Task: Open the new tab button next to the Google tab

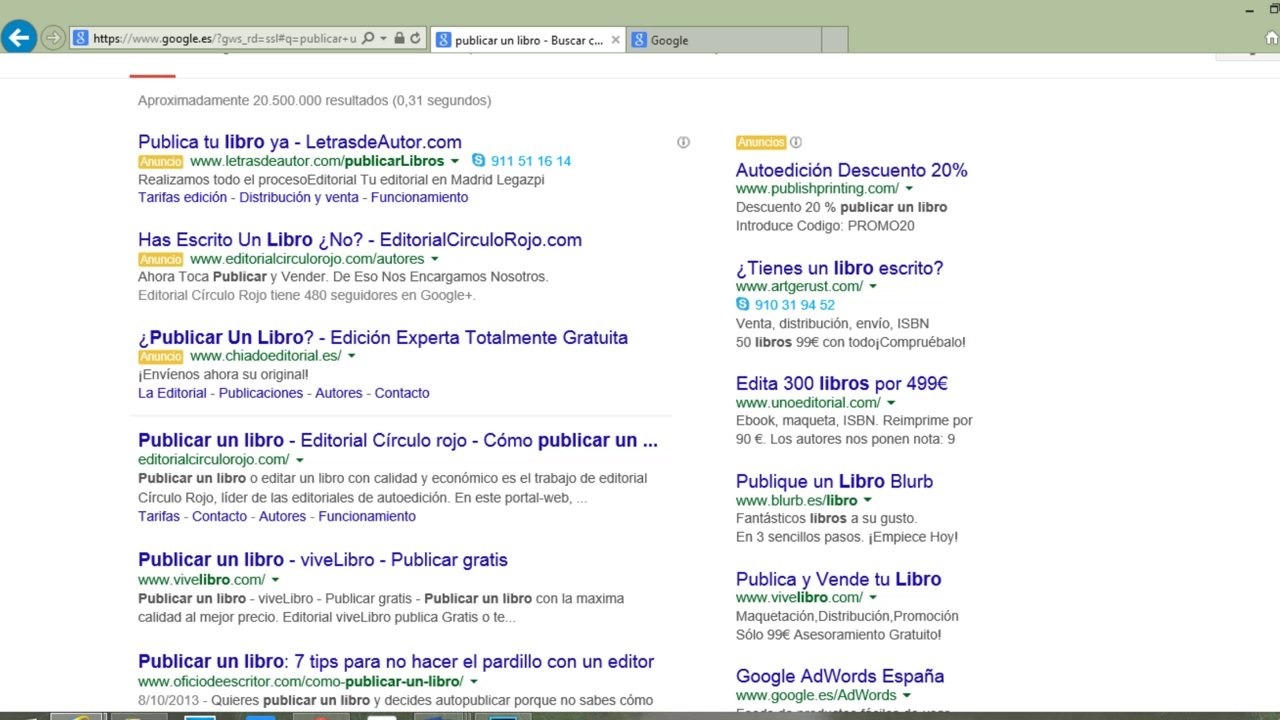Action: (835, 40)
